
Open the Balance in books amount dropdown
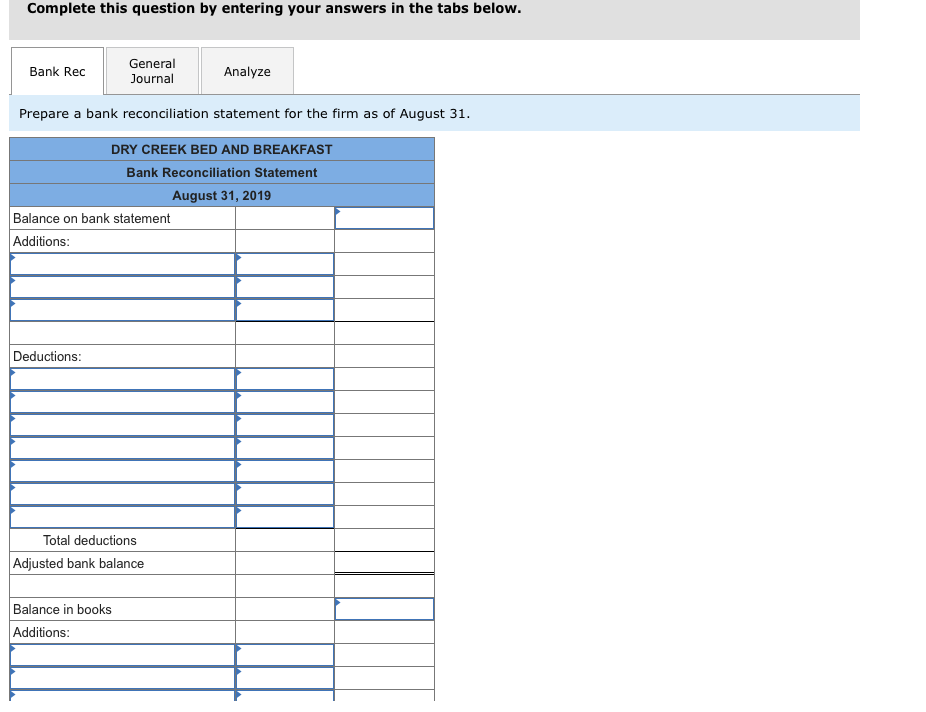[x=384, y=609]
